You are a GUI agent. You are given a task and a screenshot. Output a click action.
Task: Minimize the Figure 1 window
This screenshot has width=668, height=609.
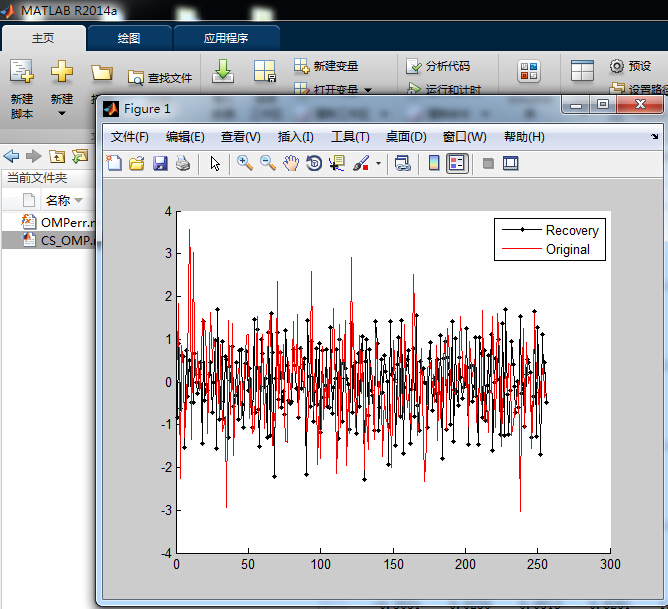576,104
